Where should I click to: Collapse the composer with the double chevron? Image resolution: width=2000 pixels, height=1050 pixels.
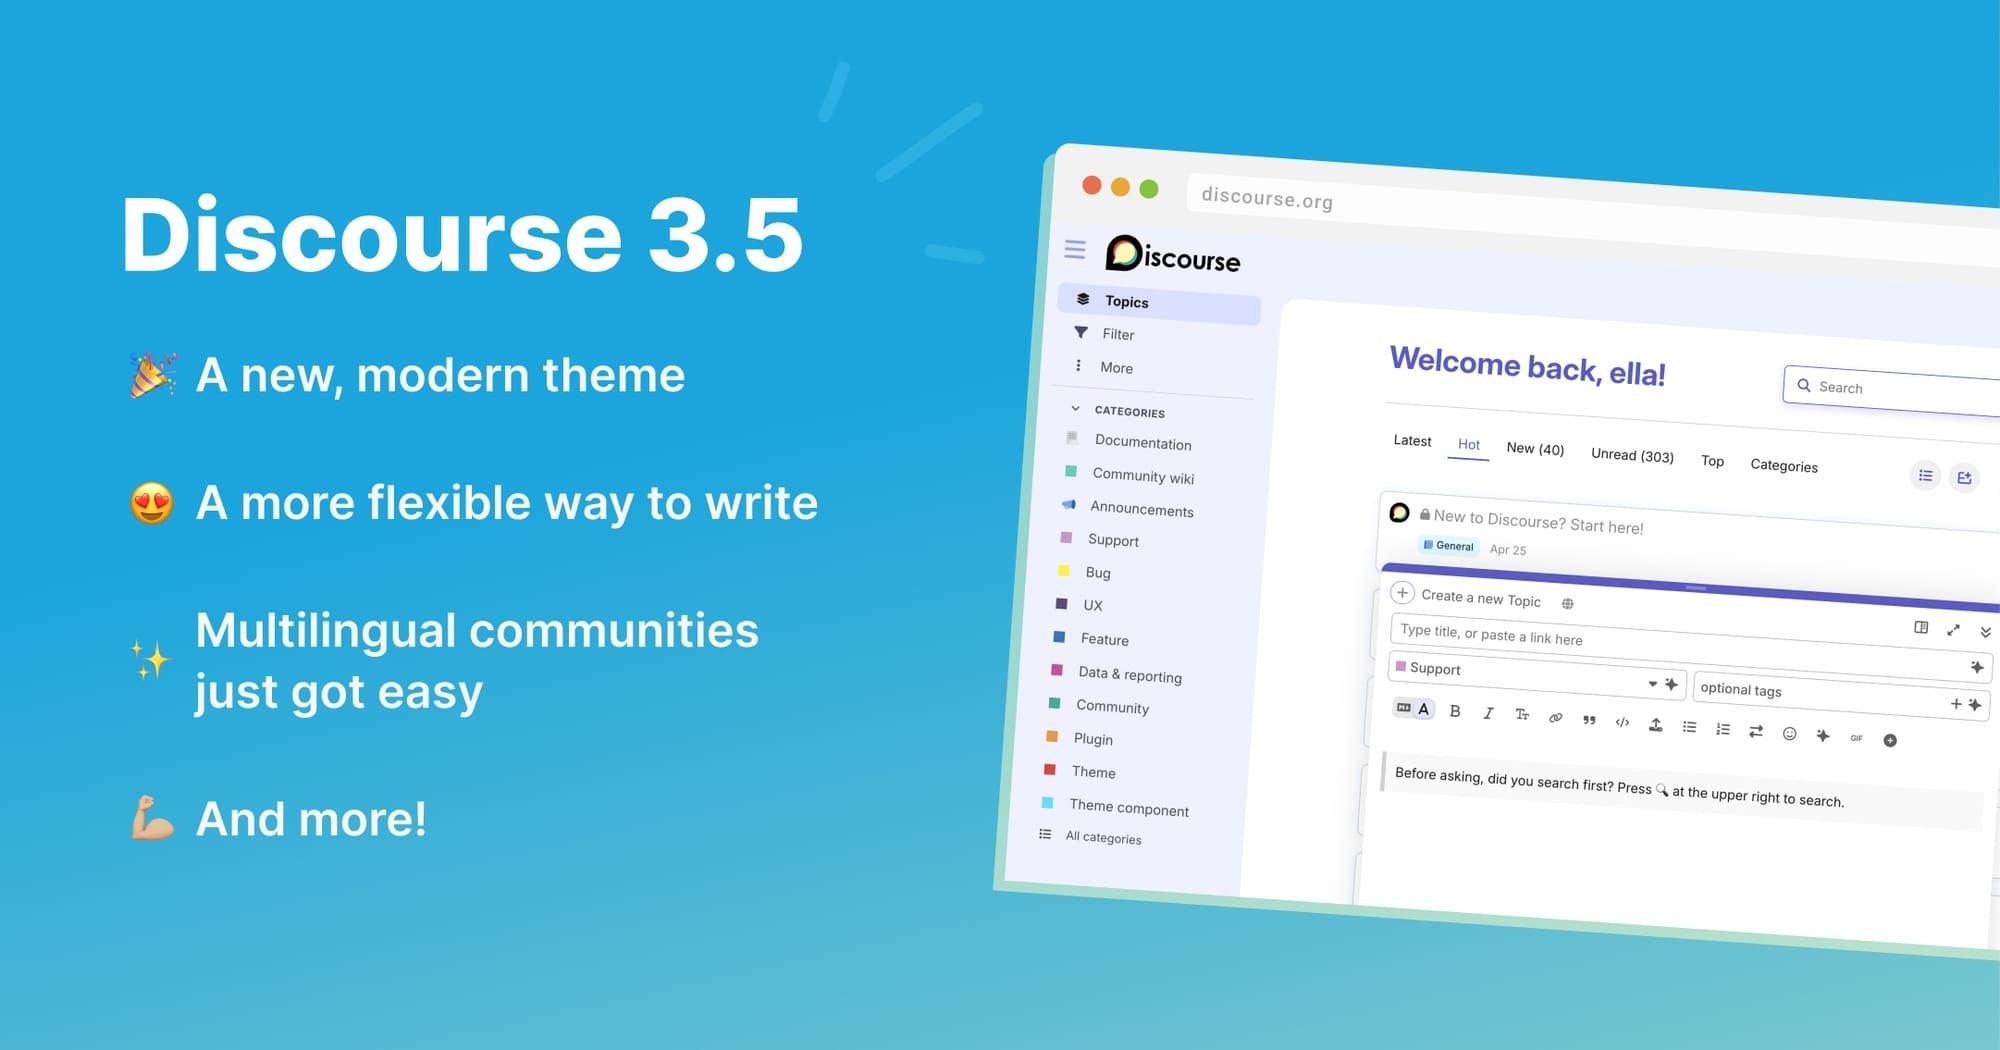(x=1982, y=631)
